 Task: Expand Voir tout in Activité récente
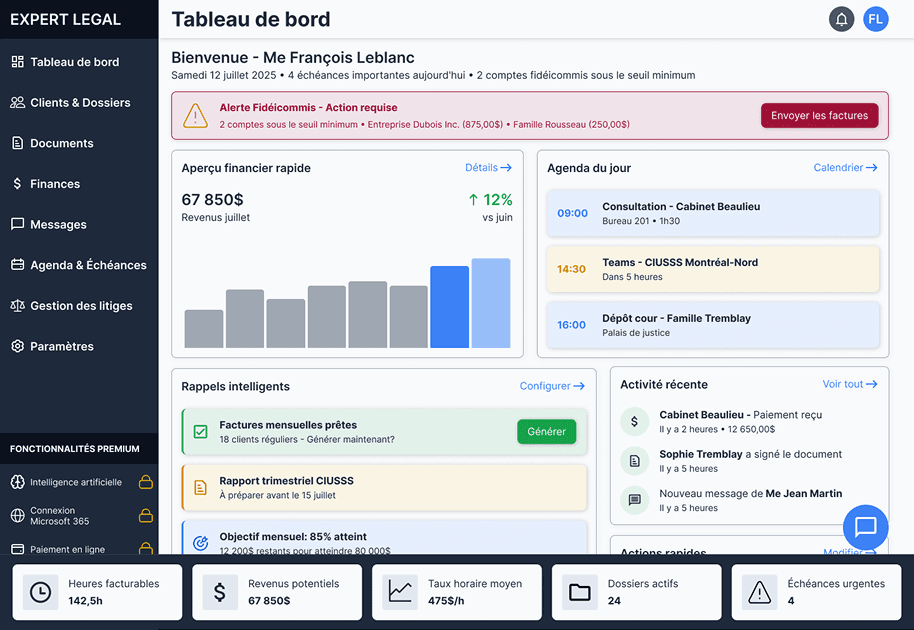click(849, 384)
